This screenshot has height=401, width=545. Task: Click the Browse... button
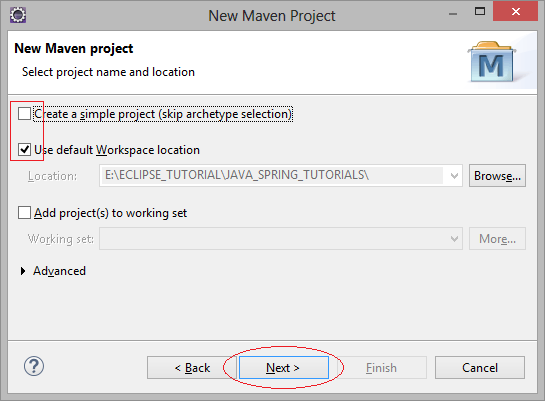click(x=497, y=176)
